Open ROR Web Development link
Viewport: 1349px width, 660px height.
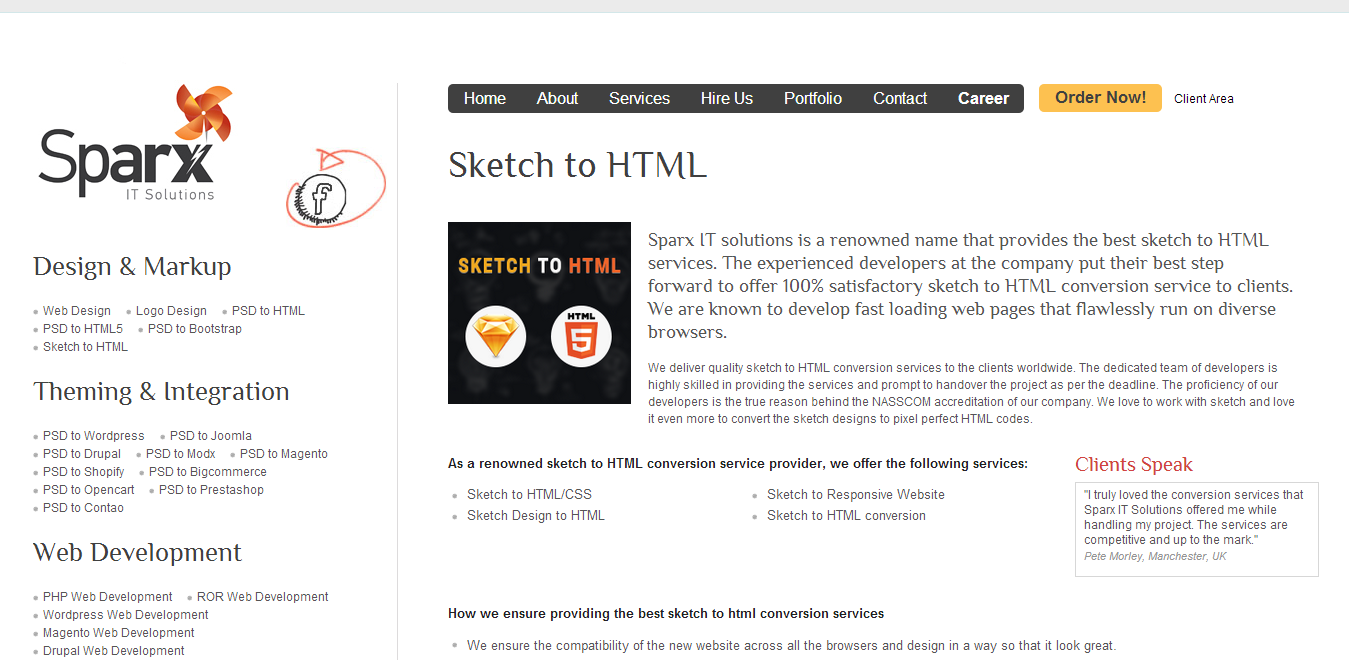[x=263, y=597]
